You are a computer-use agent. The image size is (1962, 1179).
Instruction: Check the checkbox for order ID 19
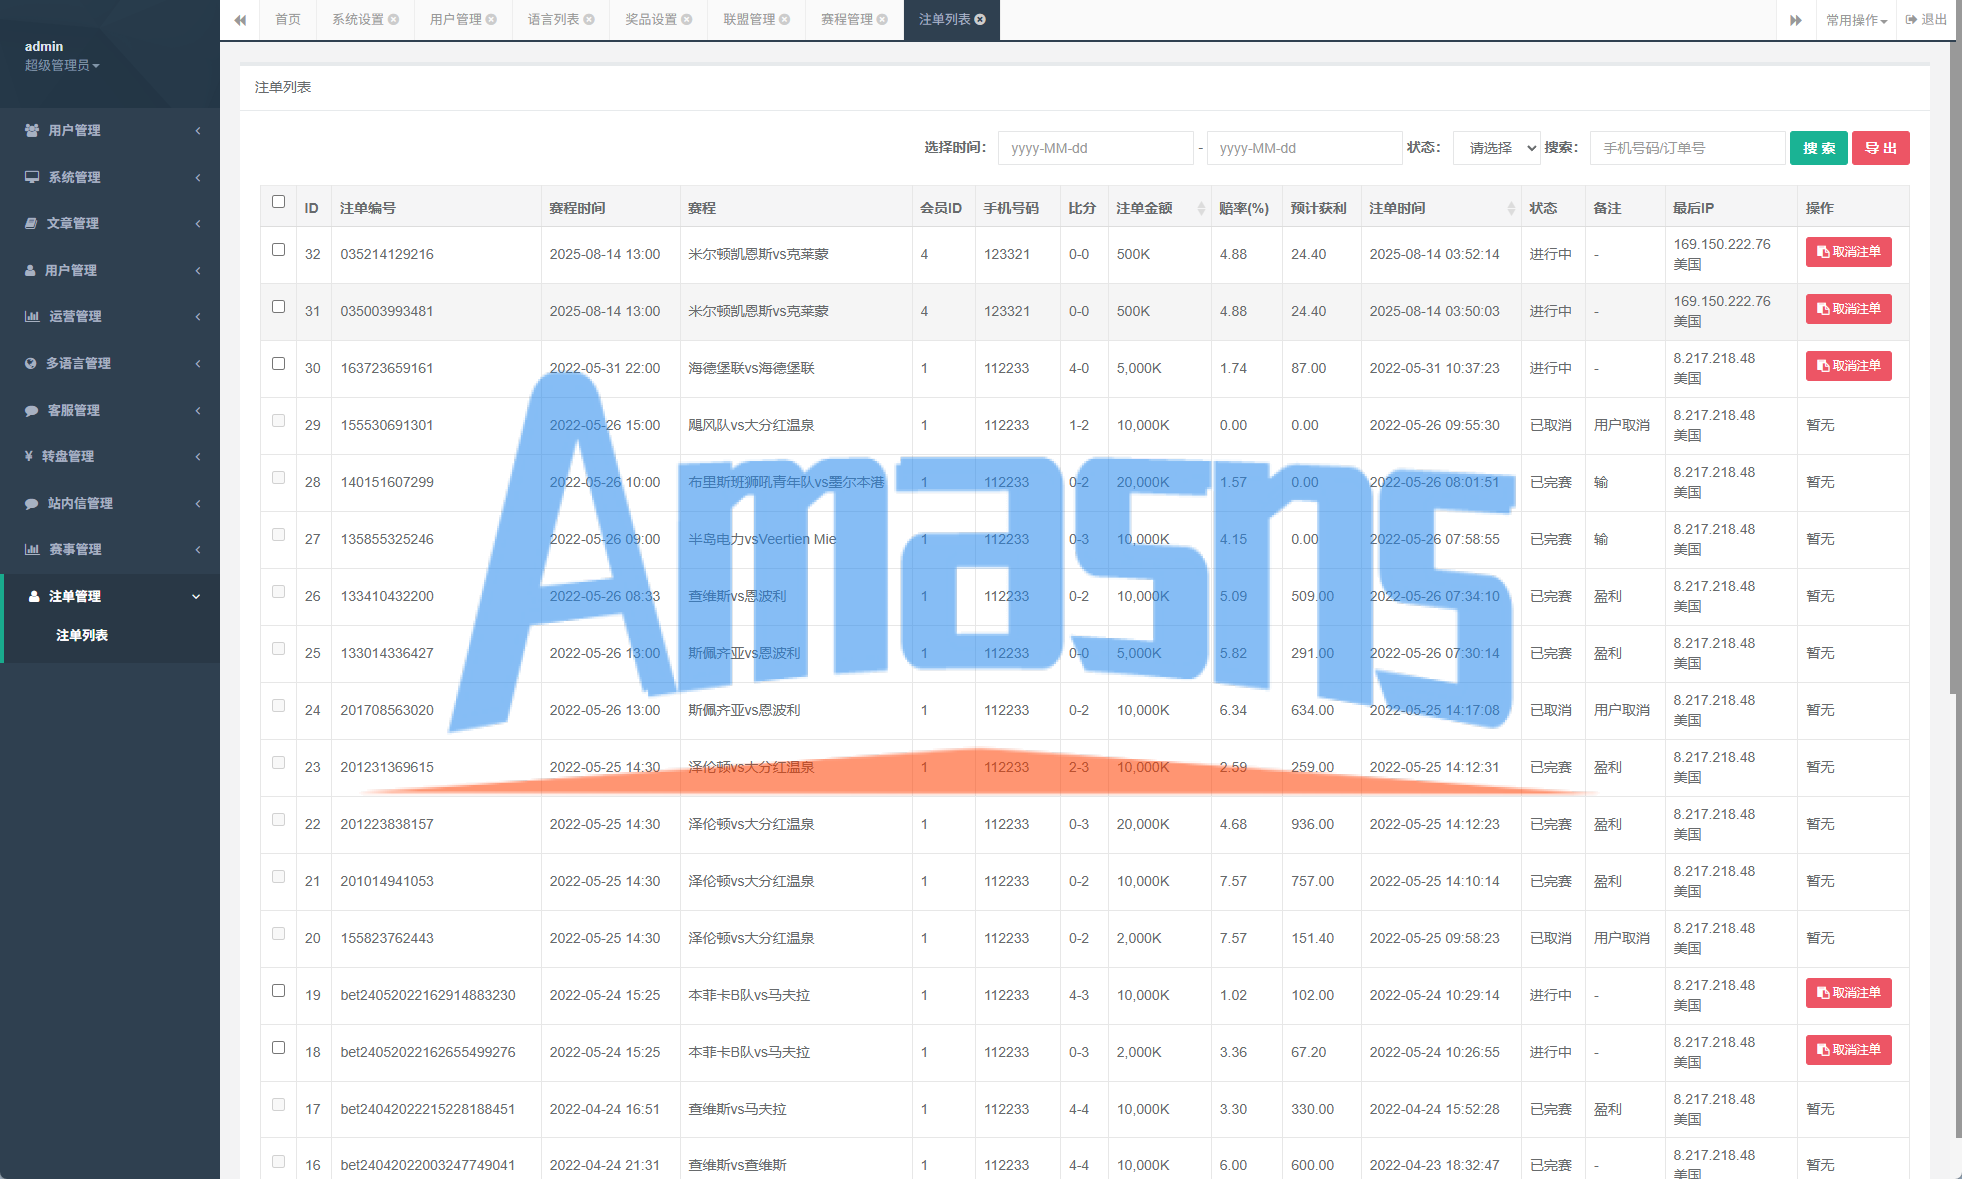[278, 990]
